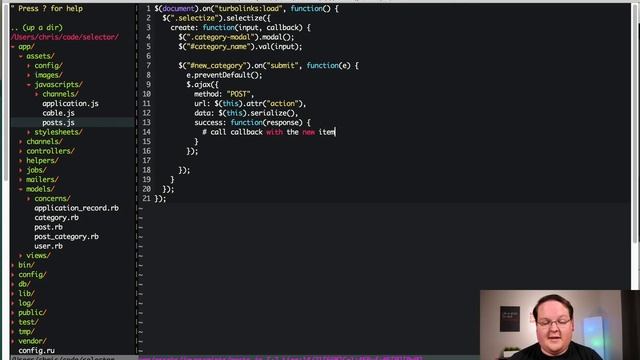Click "#new_category" on line 7

click(219, 66)
